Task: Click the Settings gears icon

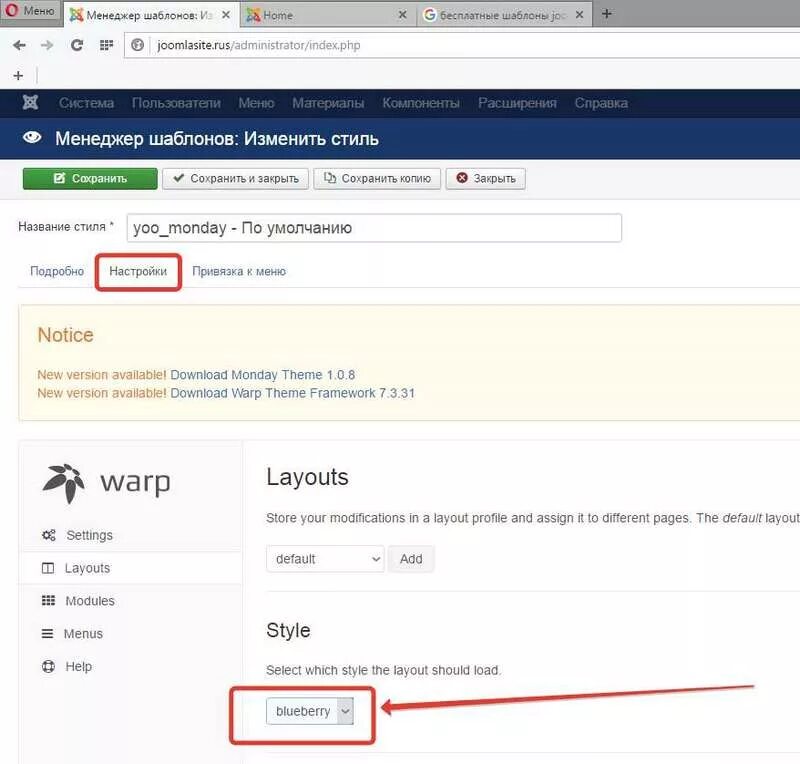Action: pos(48,535)
